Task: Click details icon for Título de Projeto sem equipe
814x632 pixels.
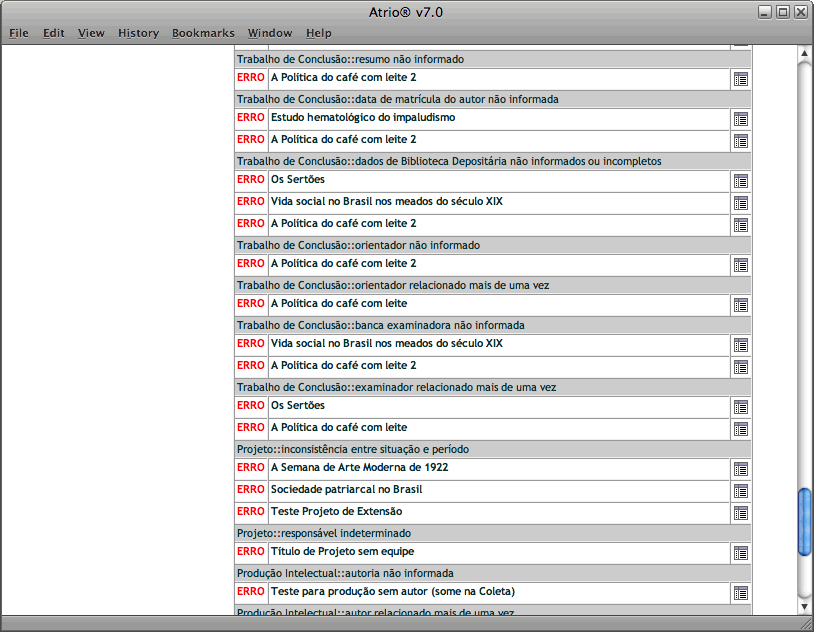Action: tap(740, 553)
